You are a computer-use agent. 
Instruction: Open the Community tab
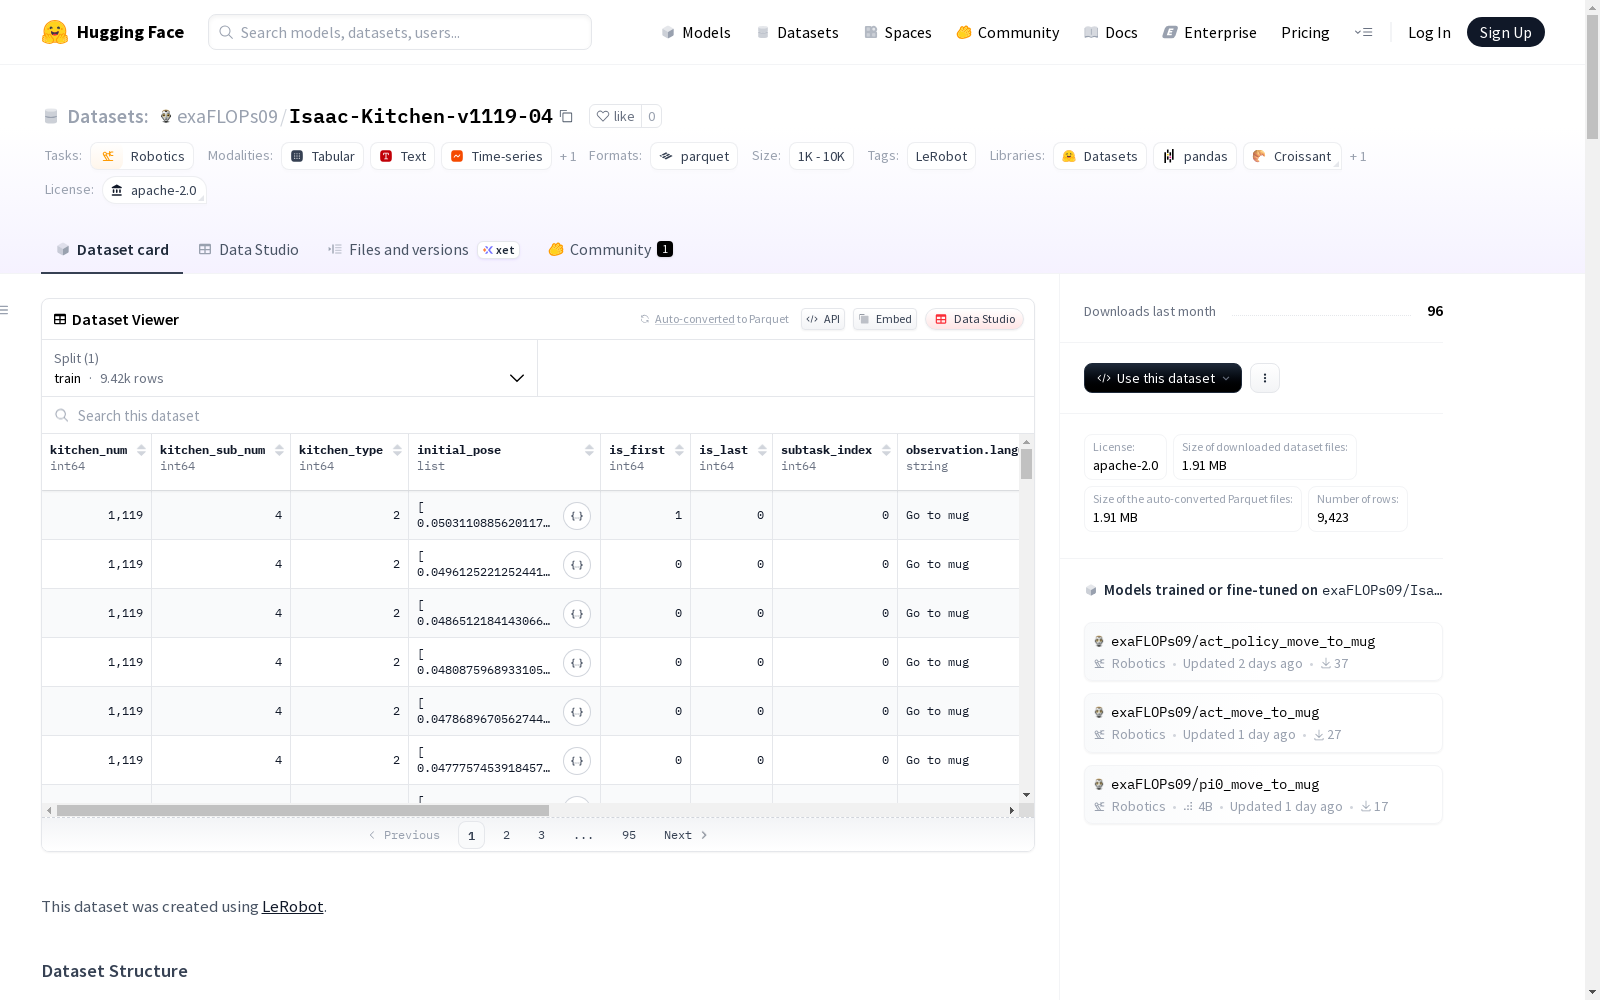pyautogui.click(x=610, y=250)
